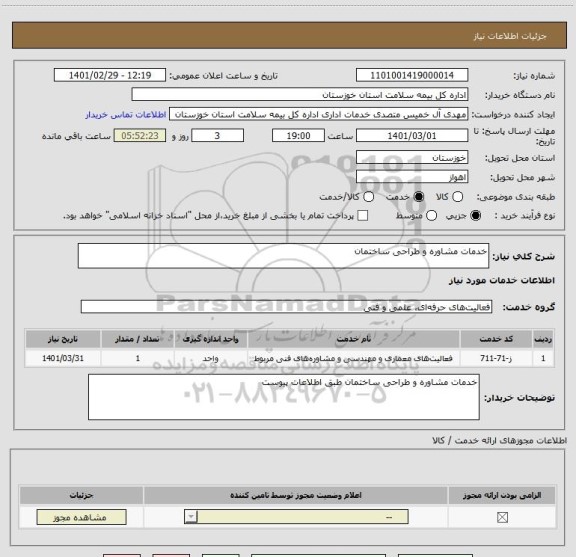Click the service name cell فعالیت‌های معماری و مهندسی
The height and width of the screenshot is (557, 576).
pos(353,358)
